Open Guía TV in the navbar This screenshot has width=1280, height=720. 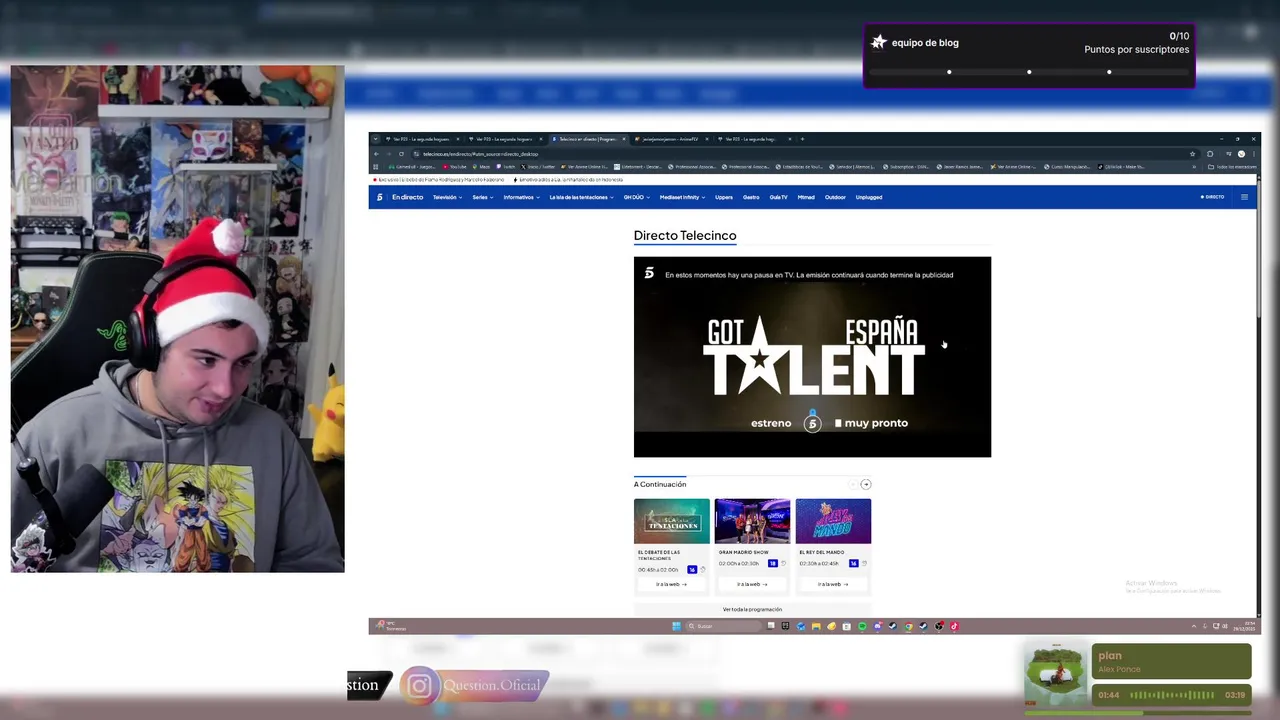pyautogui.click(x=779, y=197)
